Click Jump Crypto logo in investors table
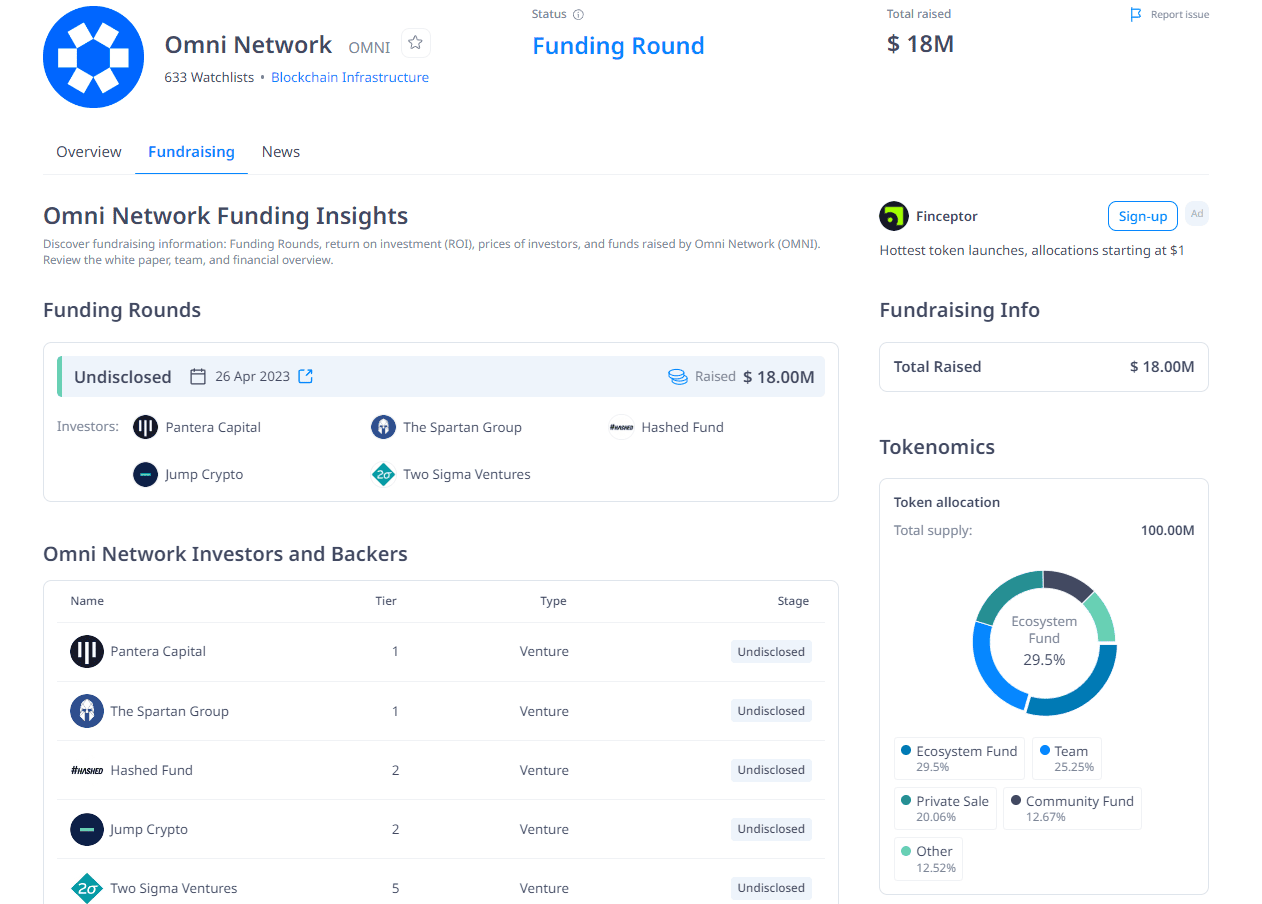This screenshot has height=904, width=1262. tap(87, 829)
